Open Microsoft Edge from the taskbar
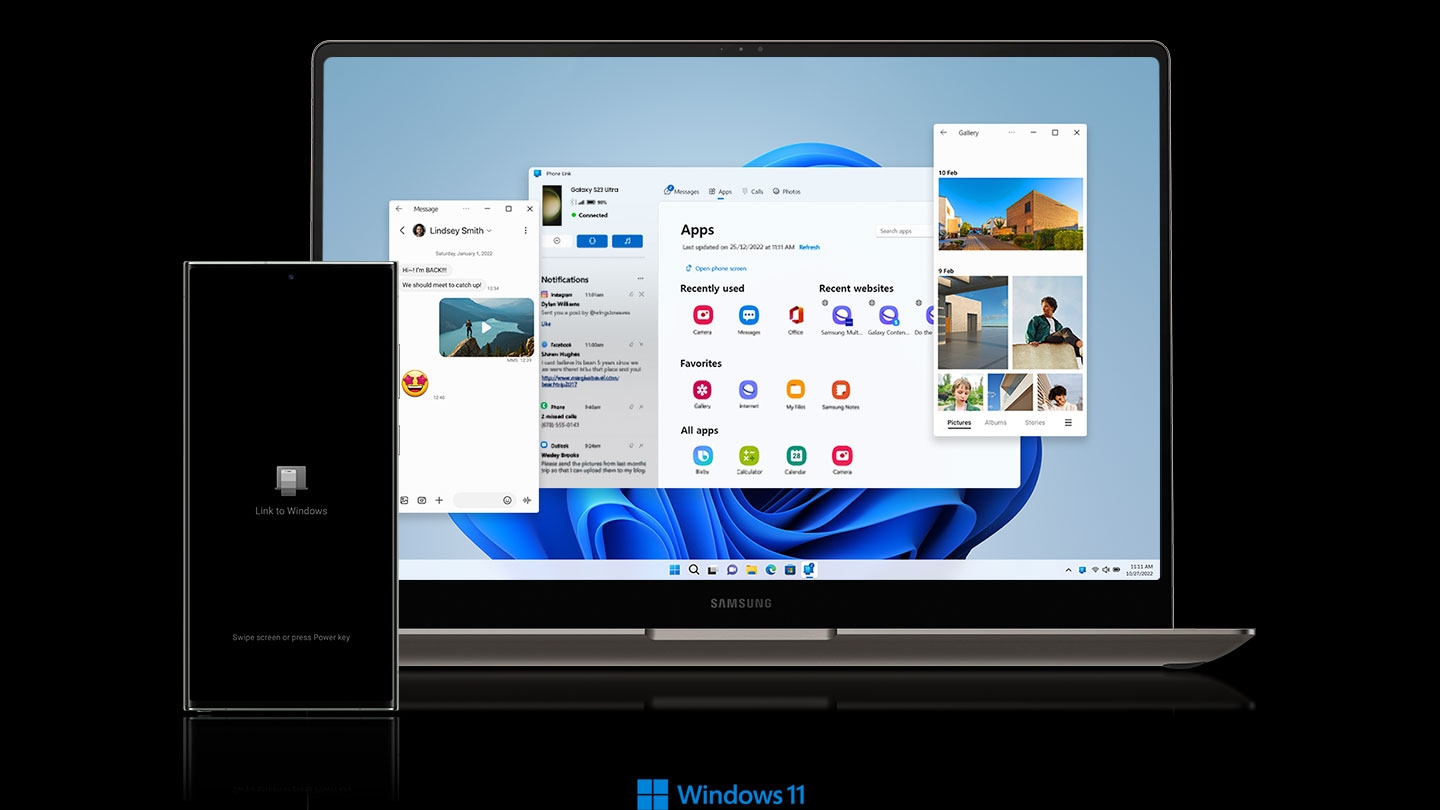 (771, 570)
